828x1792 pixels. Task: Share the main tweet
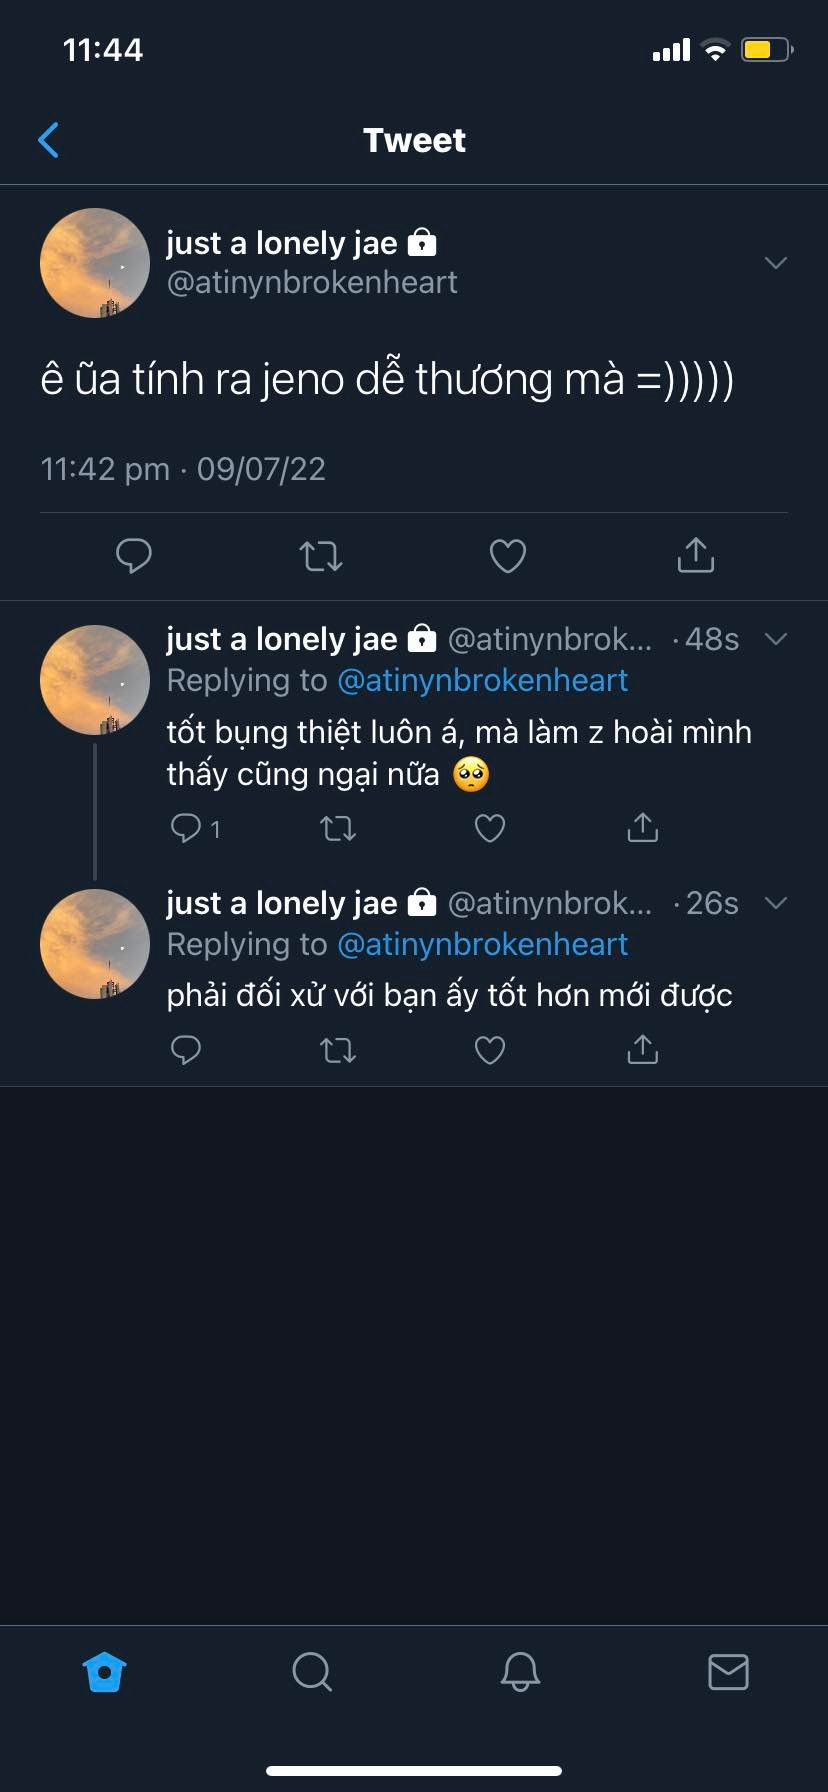pyautogui.click(x=695, y=554)
